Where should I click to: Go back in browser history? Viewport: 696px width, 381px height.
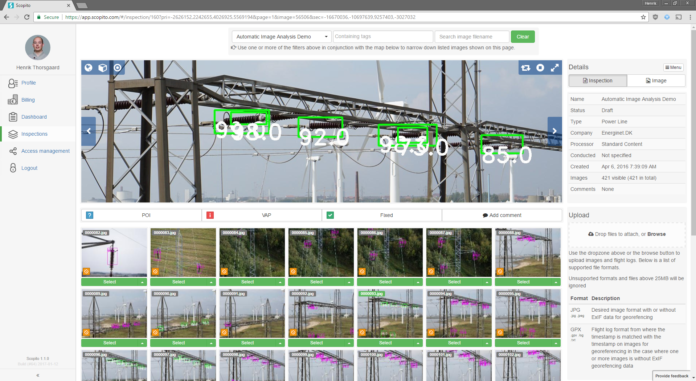(6, 17)
